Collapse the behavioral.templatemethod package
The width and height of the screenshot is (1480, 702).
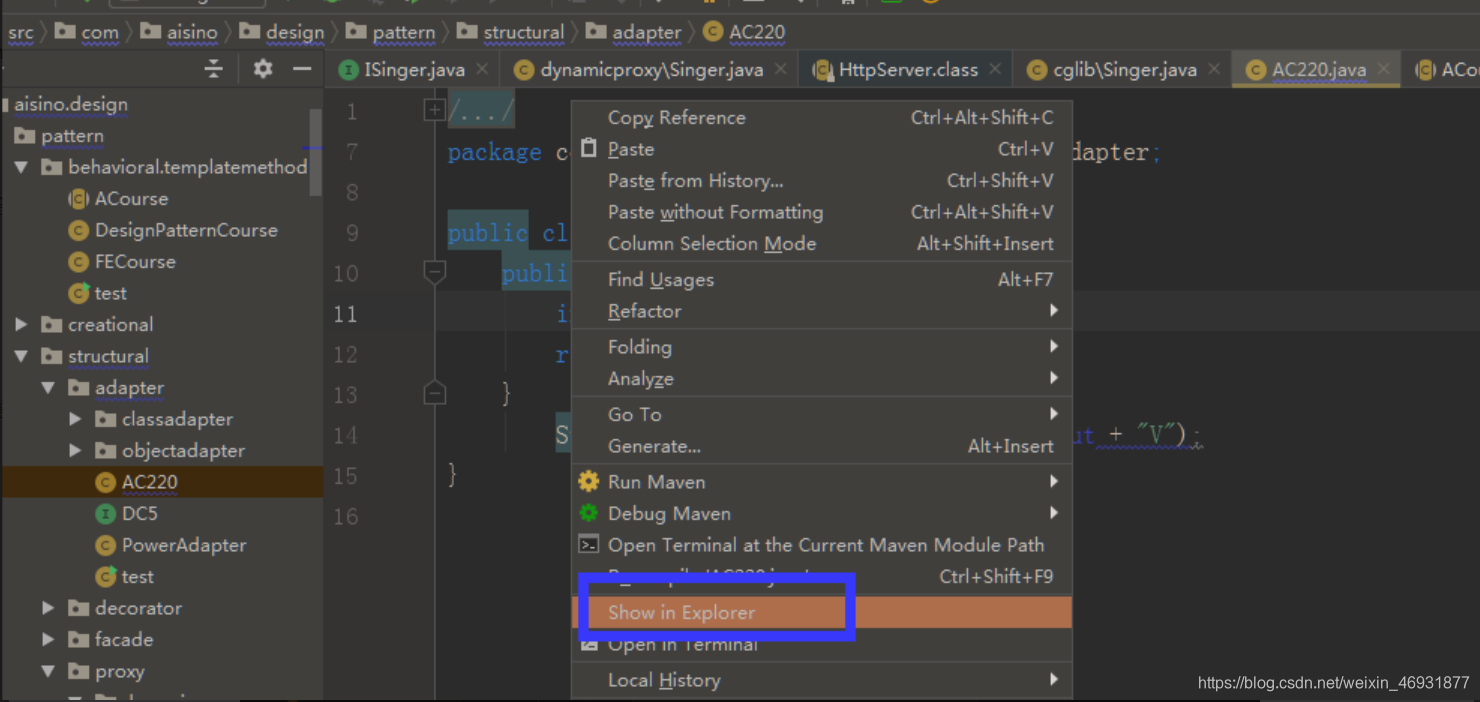click(21, 167)
